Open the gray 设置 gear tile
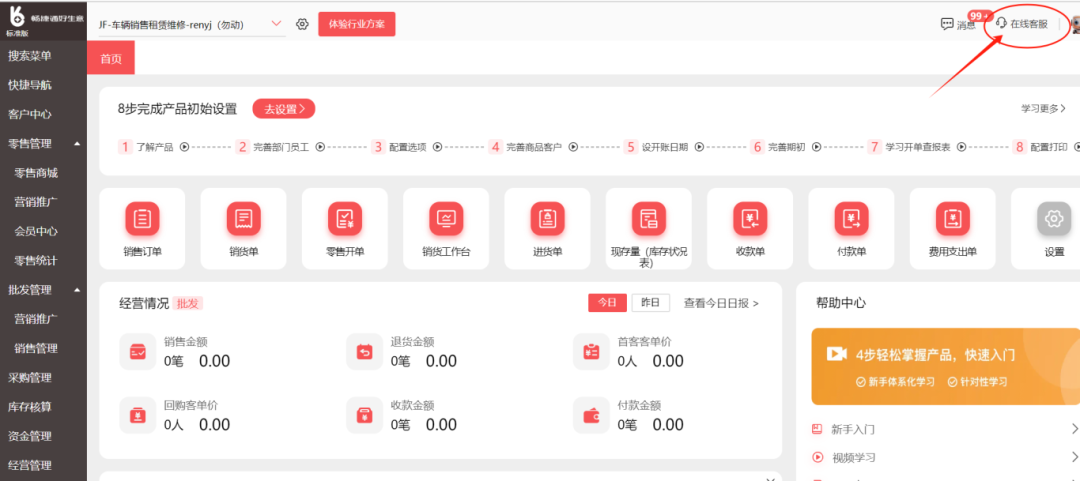Viewport: 1080px width, 481px height. click(1054, 220)
